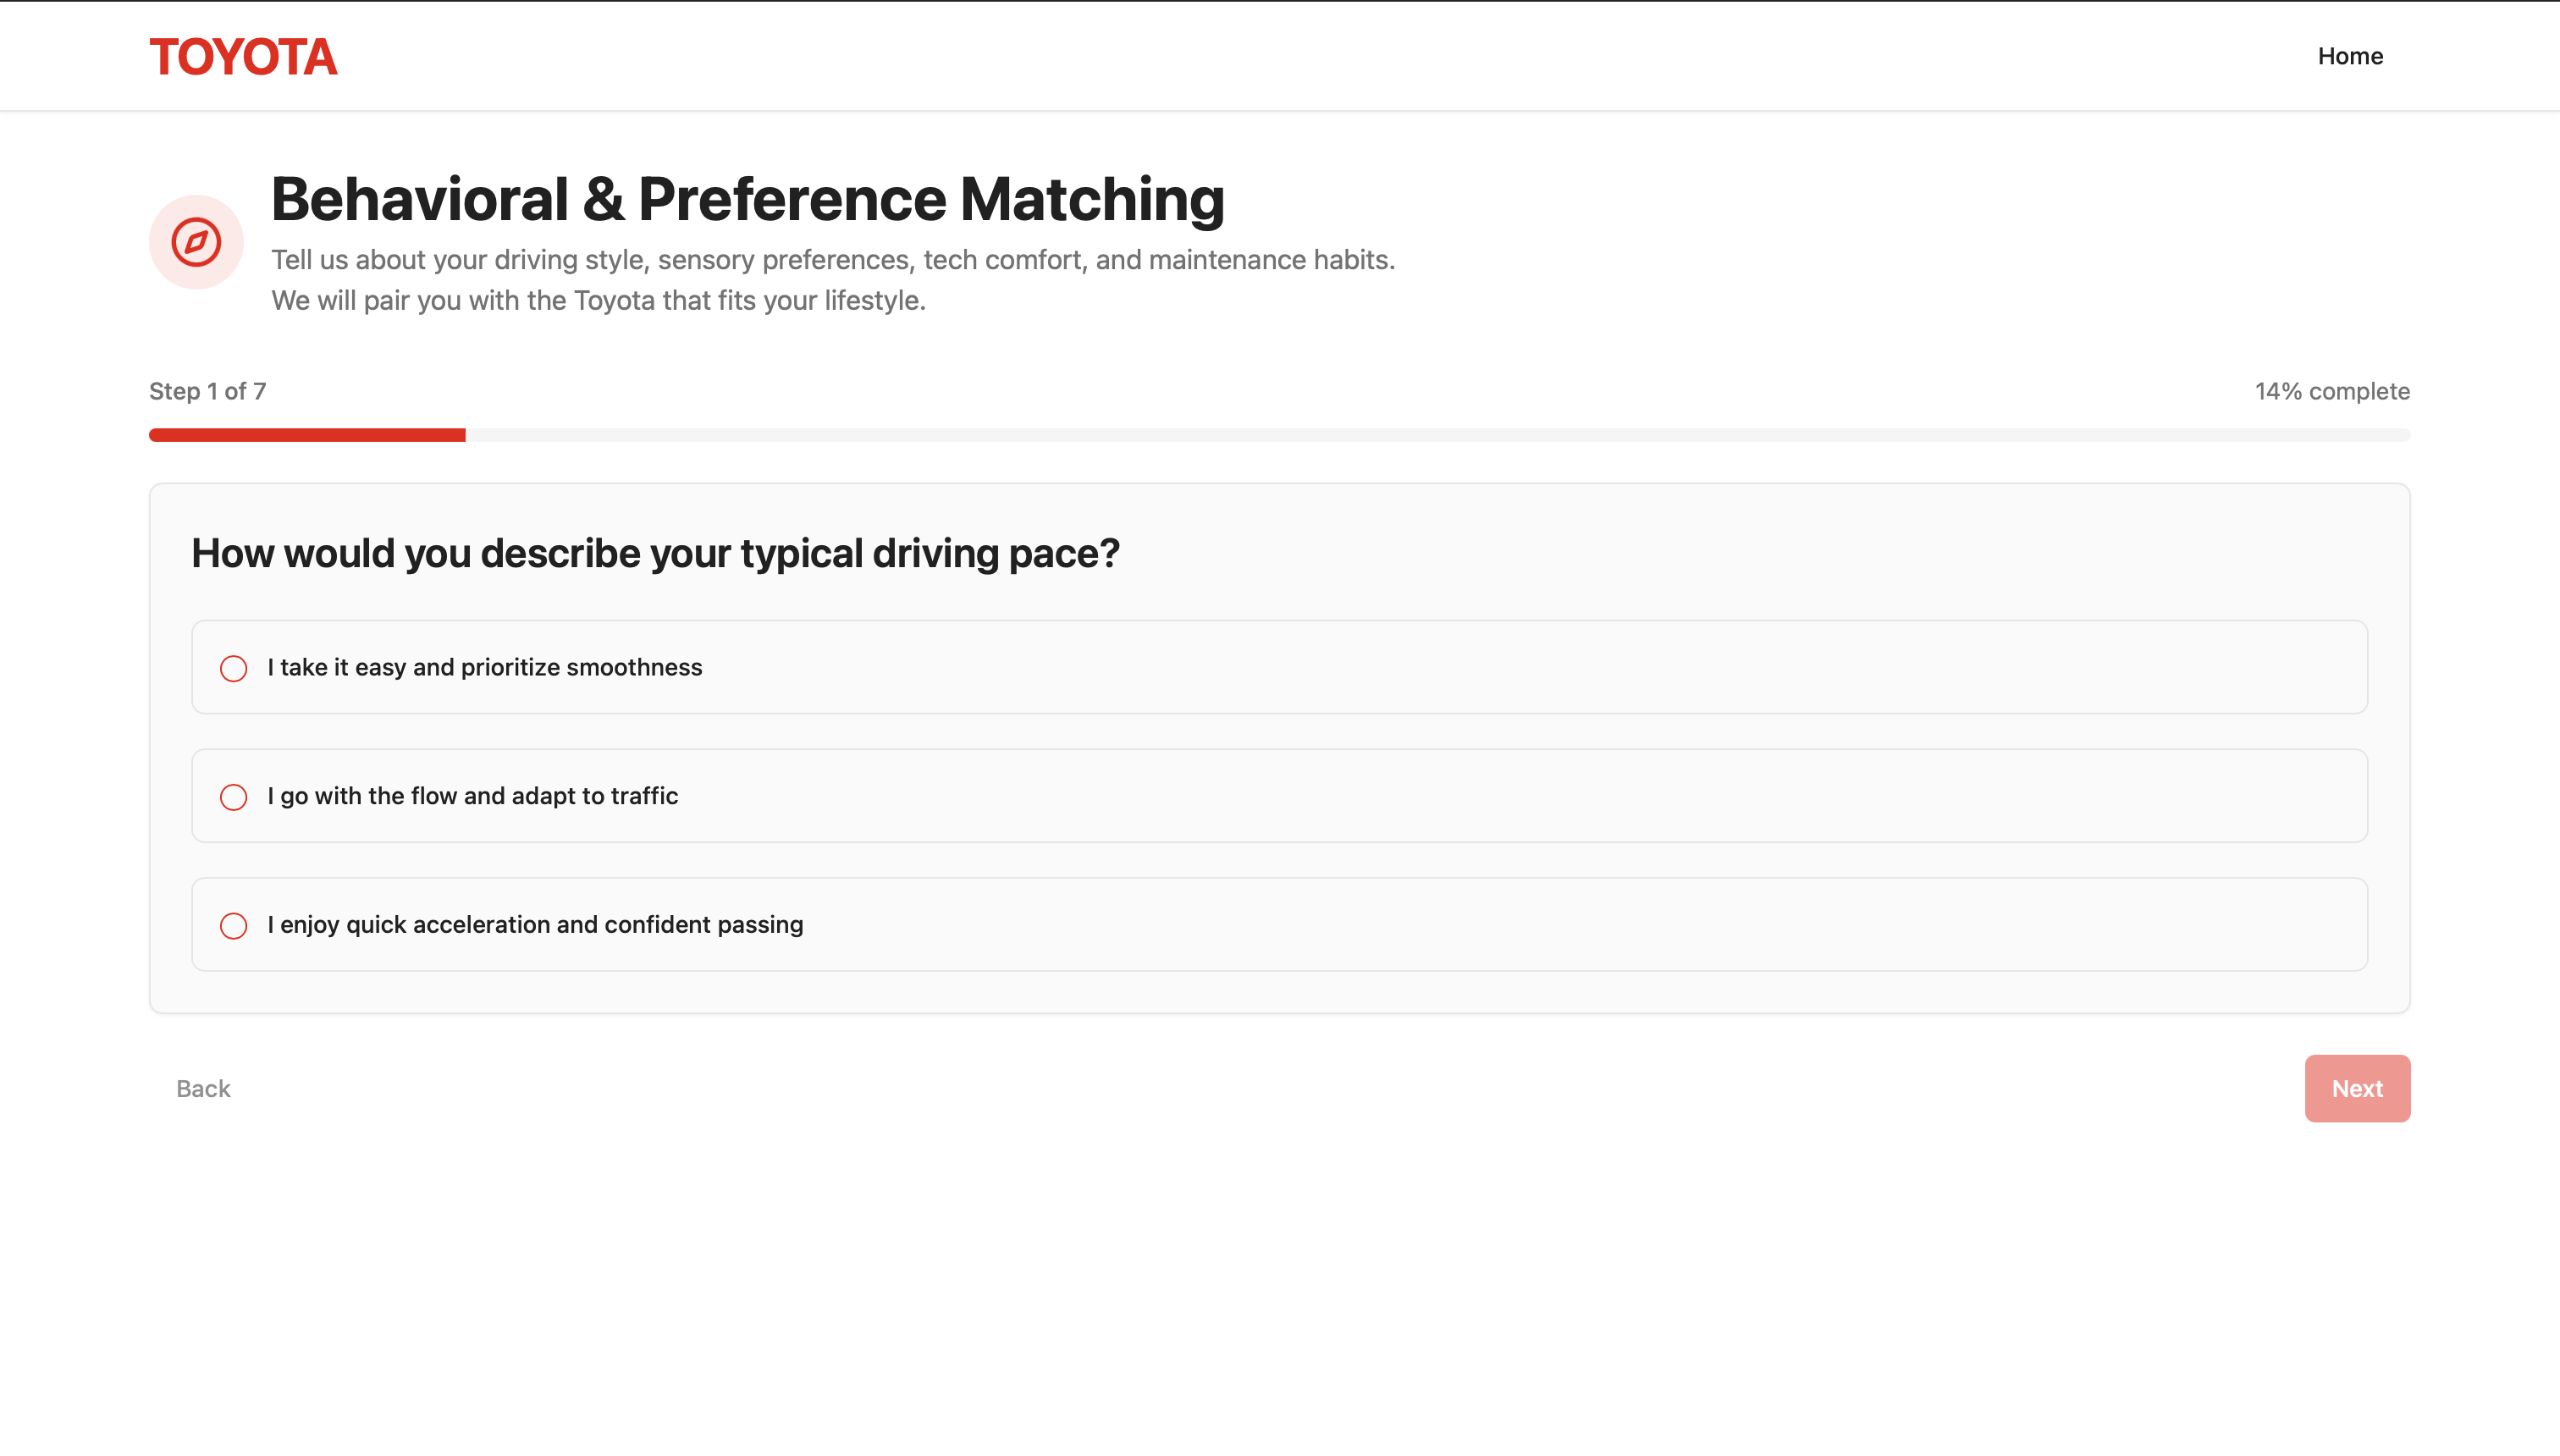
Task: Go back using the Back button
Action: tap(203, 1088)
